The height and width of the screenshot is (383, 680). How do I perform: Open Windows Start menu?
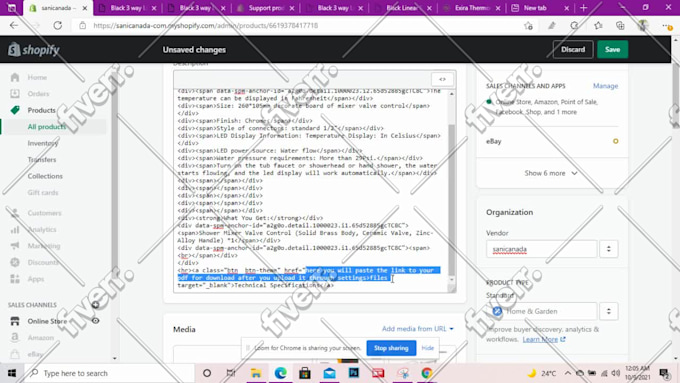tap(12, 373)
